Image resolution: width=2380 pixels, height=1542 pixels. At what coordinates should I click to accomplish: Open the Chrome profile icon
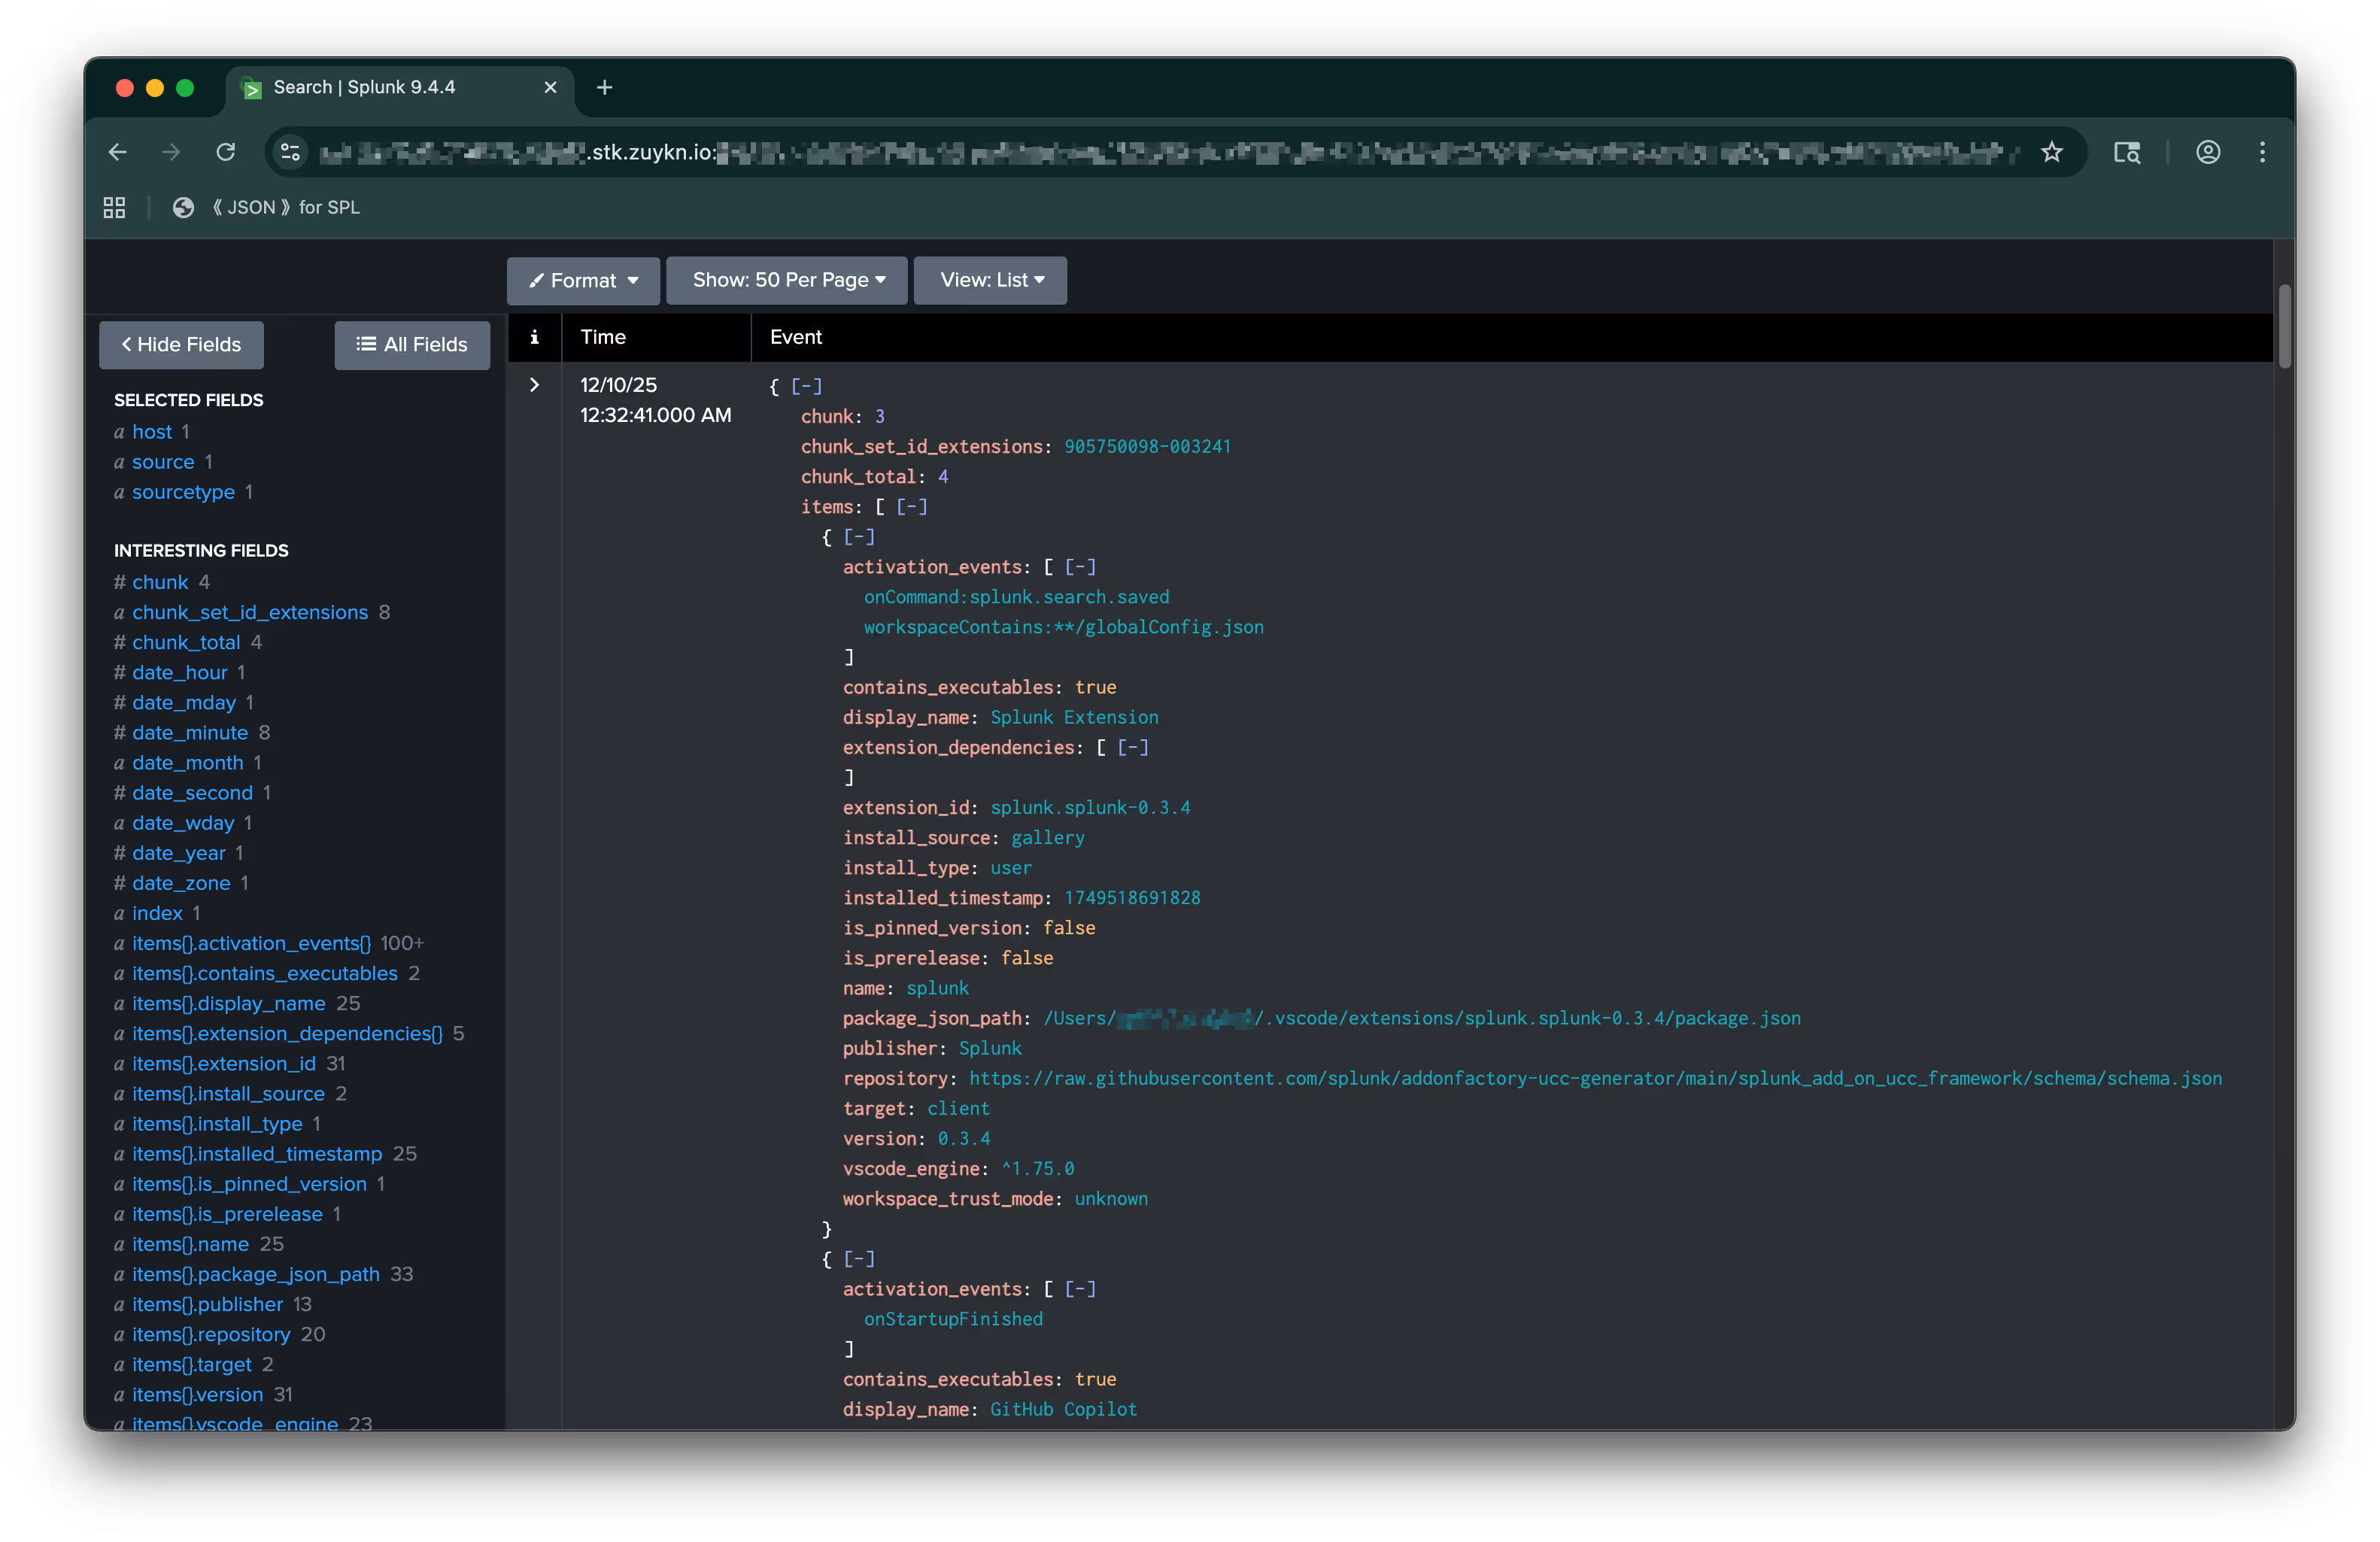click(2208, 152)
